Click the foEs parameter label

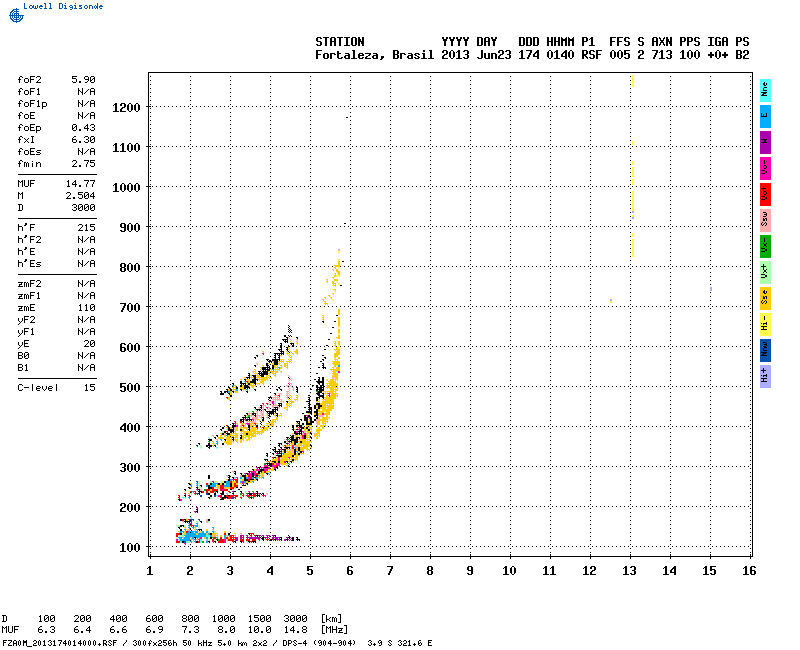tap(29, 152)
